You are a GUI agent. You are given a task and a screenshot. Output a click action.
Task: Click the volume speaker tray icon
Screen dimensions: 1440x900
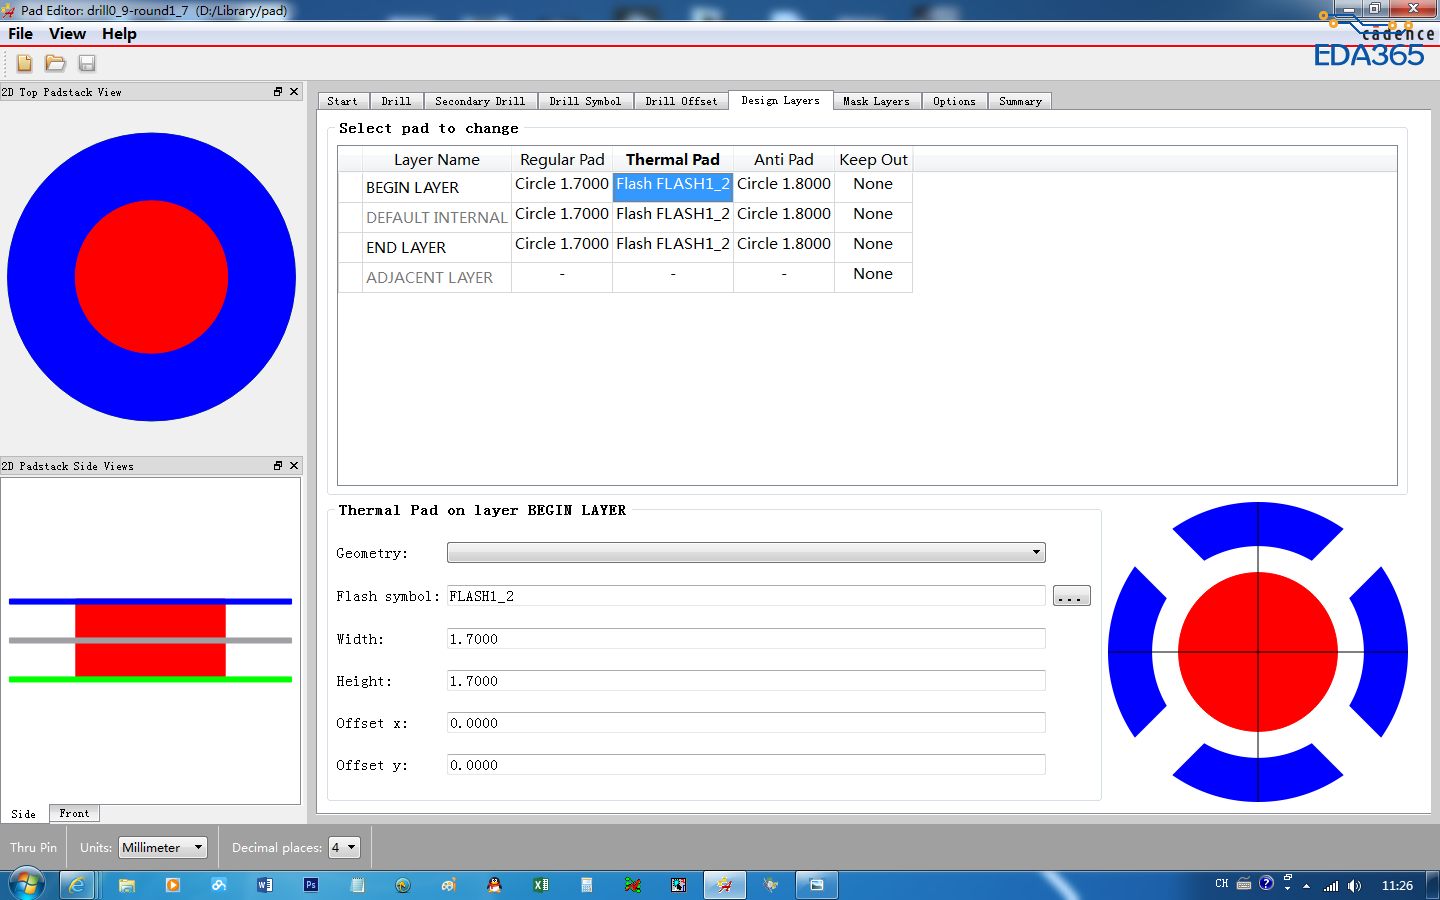click(1354, 886)
